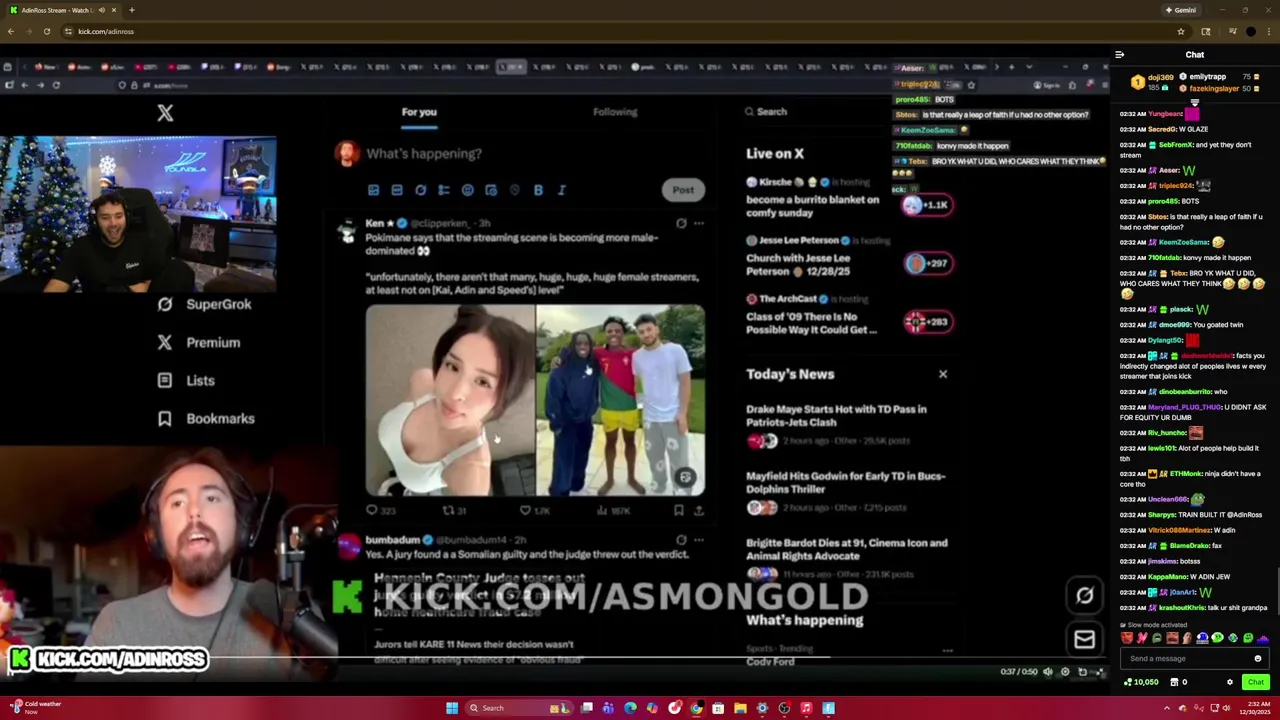Screen dimensions: 1280x720
Task: Bookmark this page with the star
Action: [1180, 31]
